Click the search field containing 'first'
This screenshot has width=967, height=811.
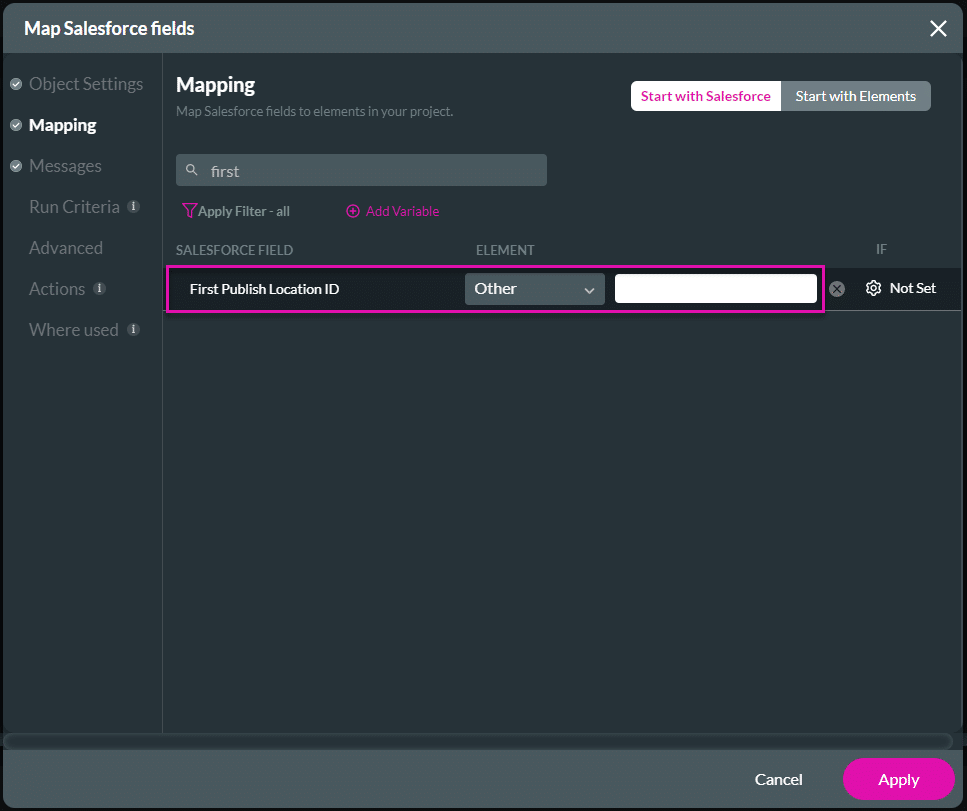(360, 170)
